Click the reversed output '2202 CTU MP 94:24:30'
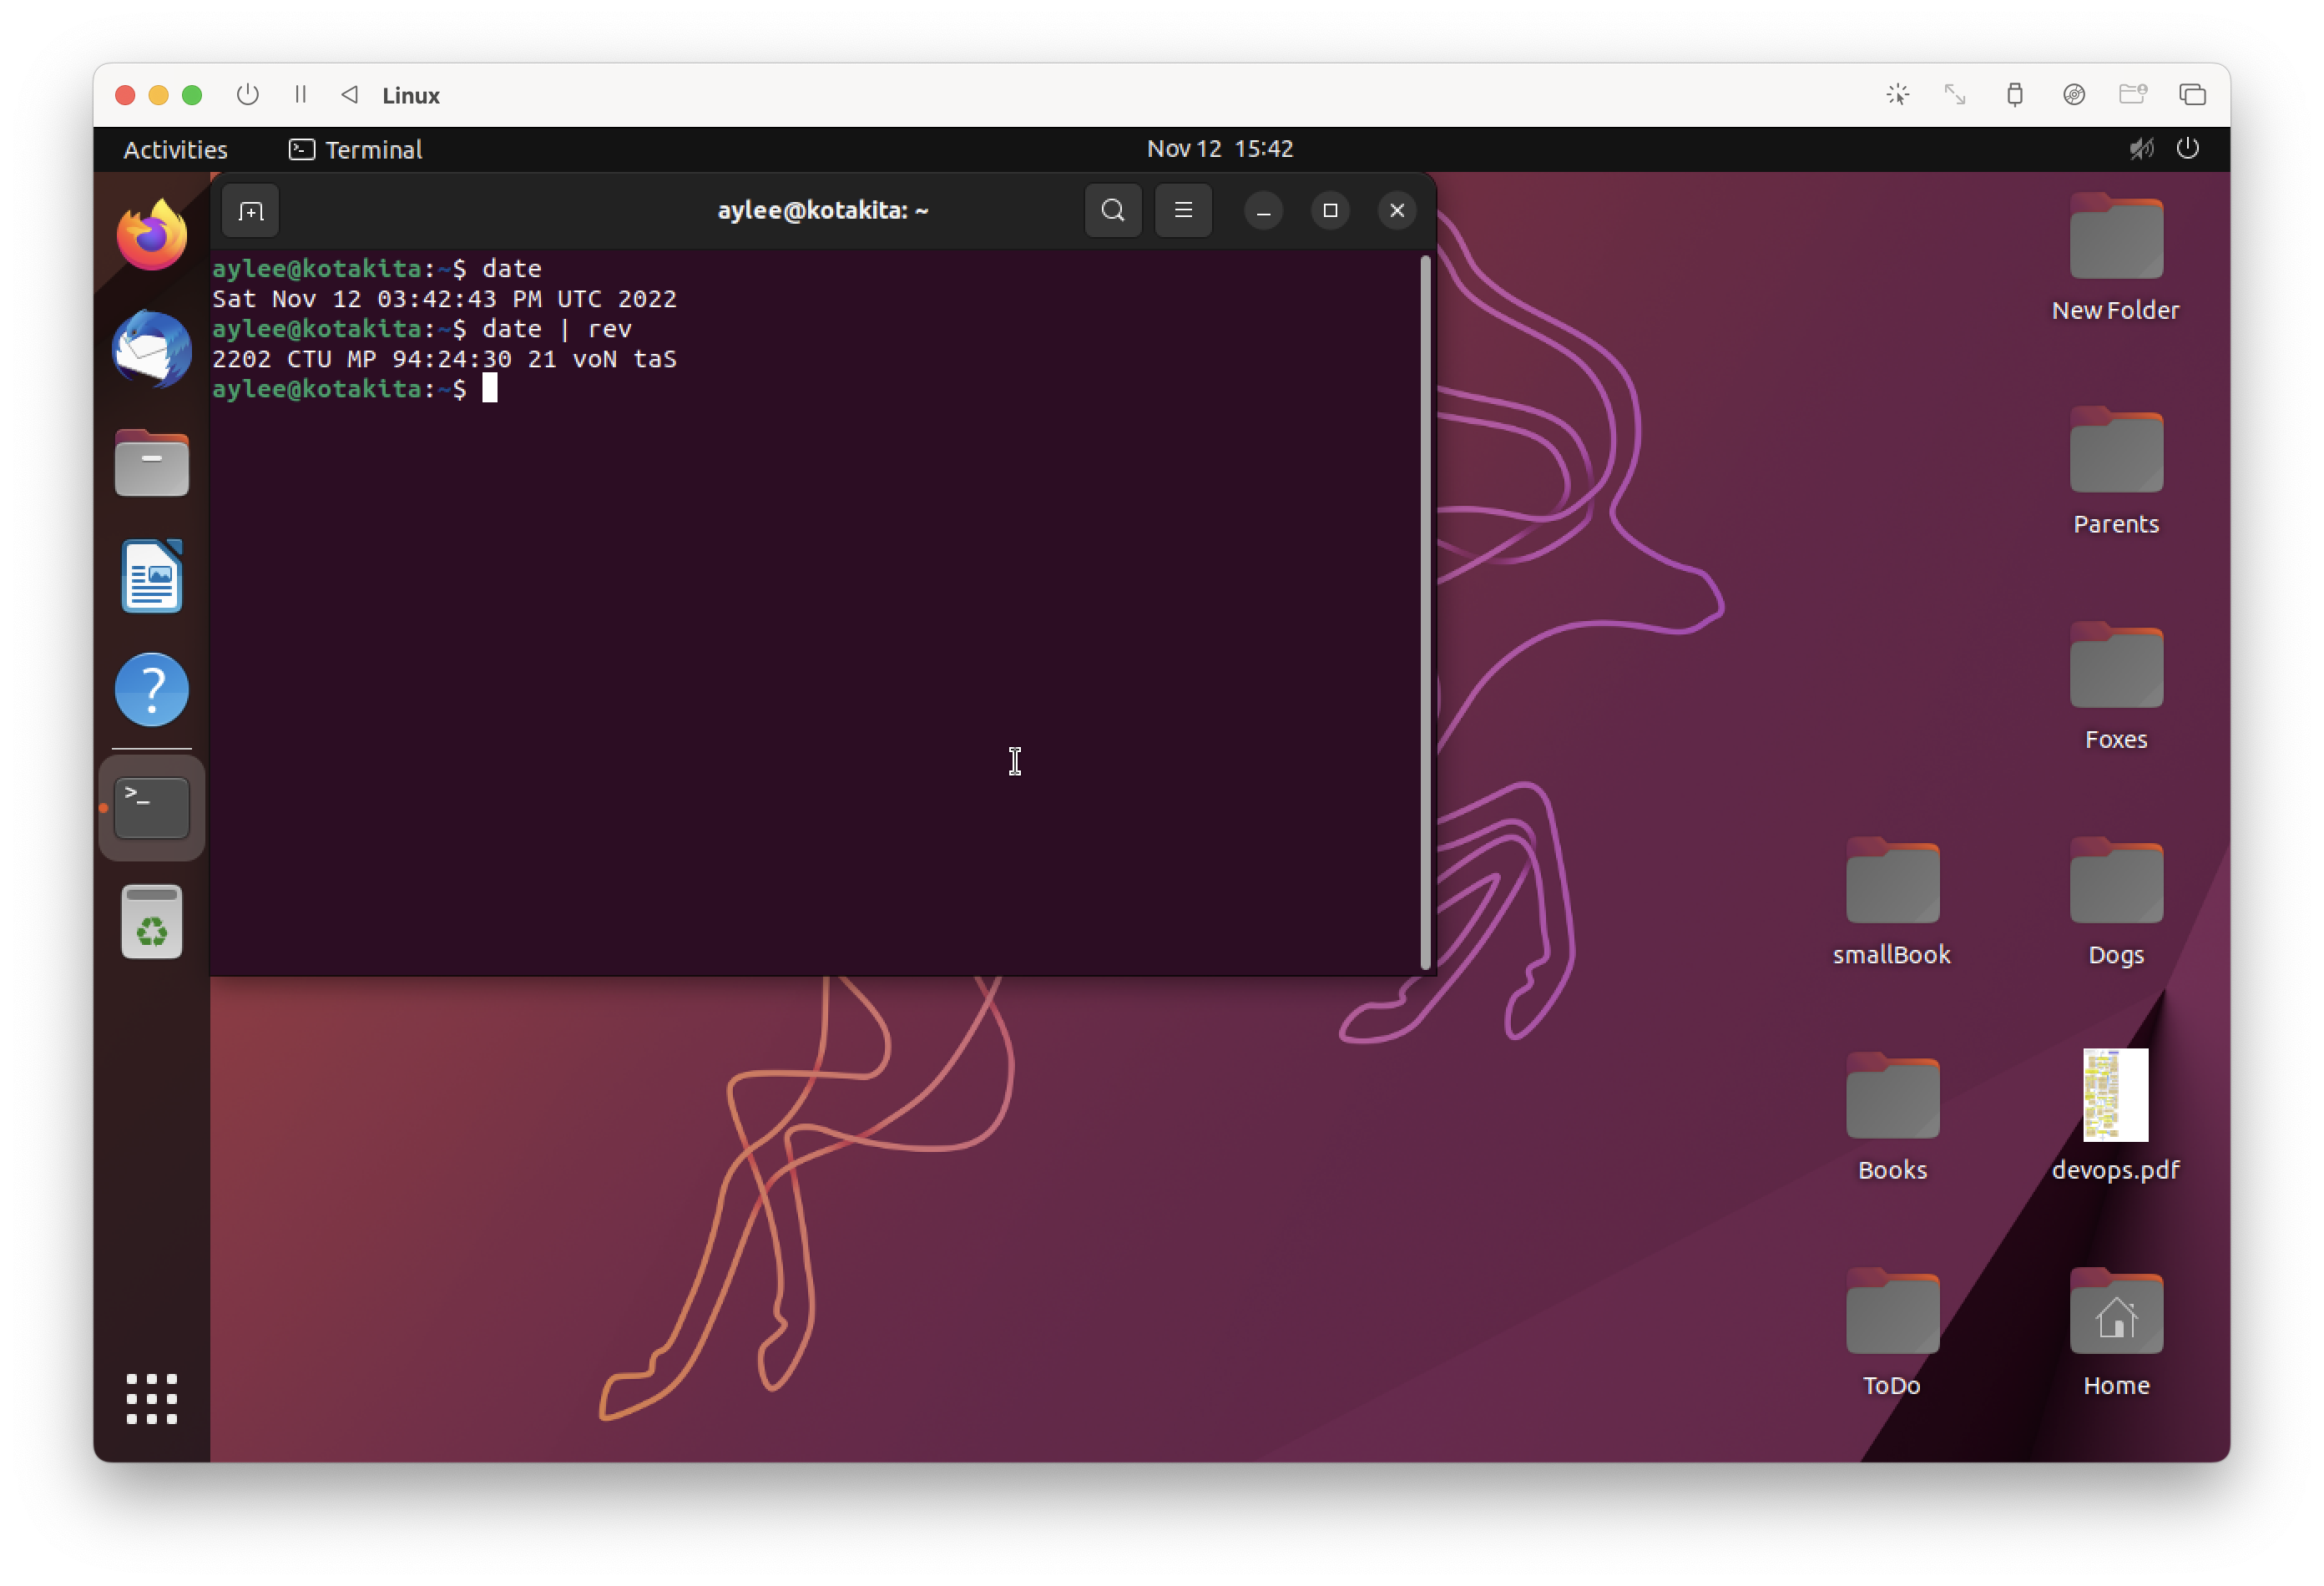2324x1586 pixels. click(x=362, y=359)
